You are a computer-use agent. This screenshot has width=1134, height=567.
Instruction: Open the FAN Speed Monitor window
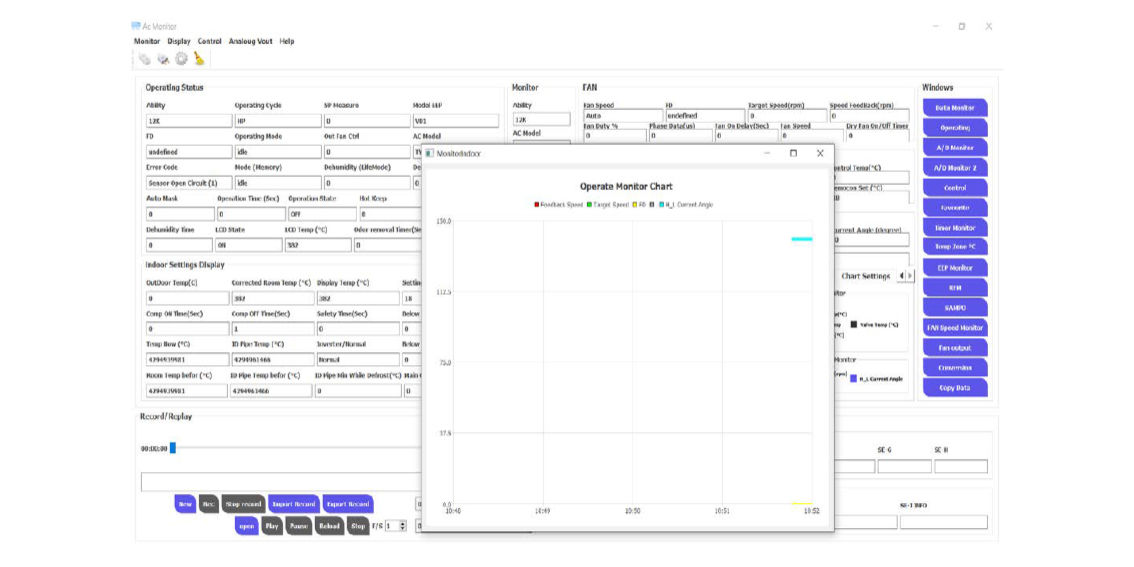[x=955, y=328]
